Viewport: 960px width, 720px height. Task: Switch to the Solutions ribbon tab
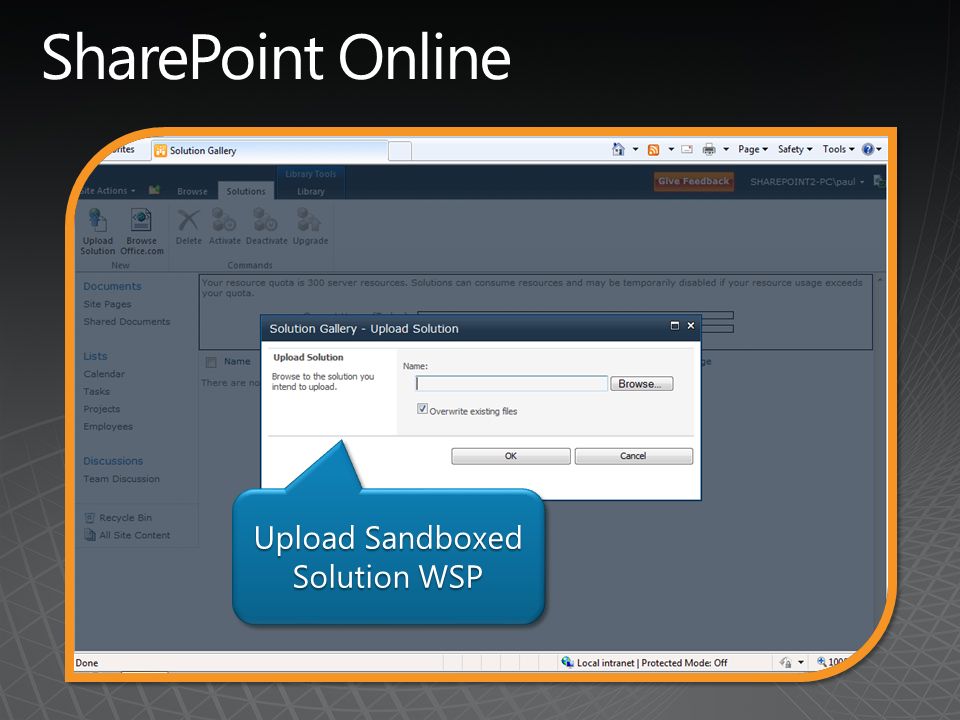click(x=246, y=191)
